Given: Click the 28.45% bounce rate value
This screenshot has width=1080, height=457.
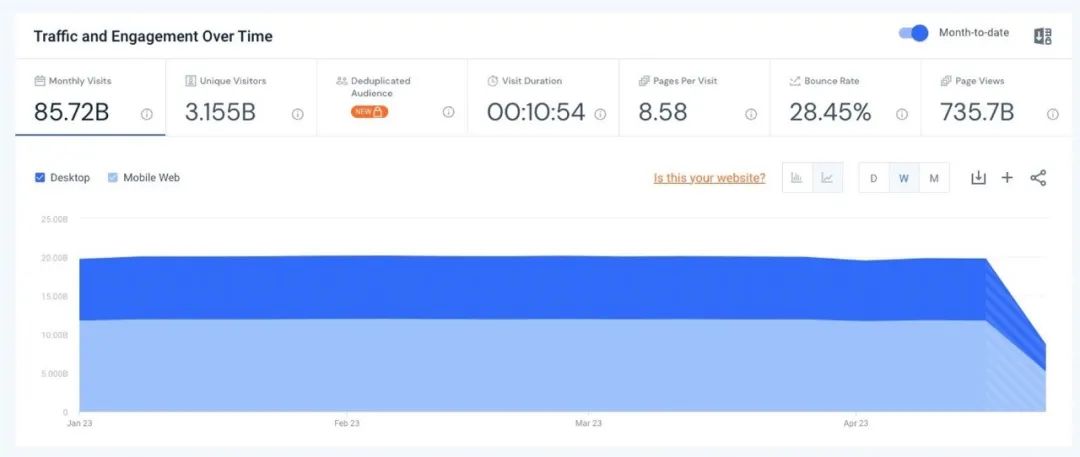Looking at the screenshot, I should [x=831, y=112].
